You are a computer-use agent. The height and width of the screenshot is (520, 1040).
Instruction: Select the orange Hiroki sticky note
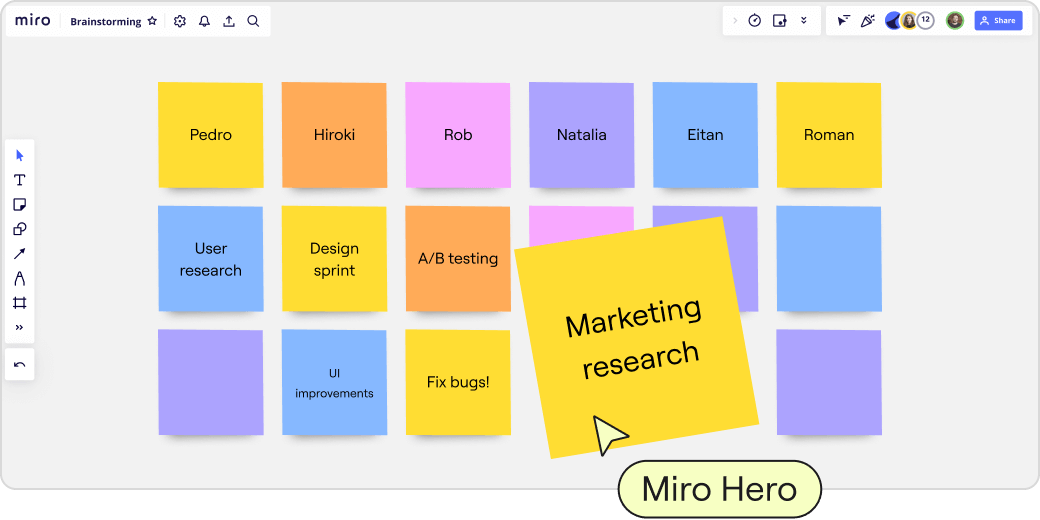[x=334, y=135]
